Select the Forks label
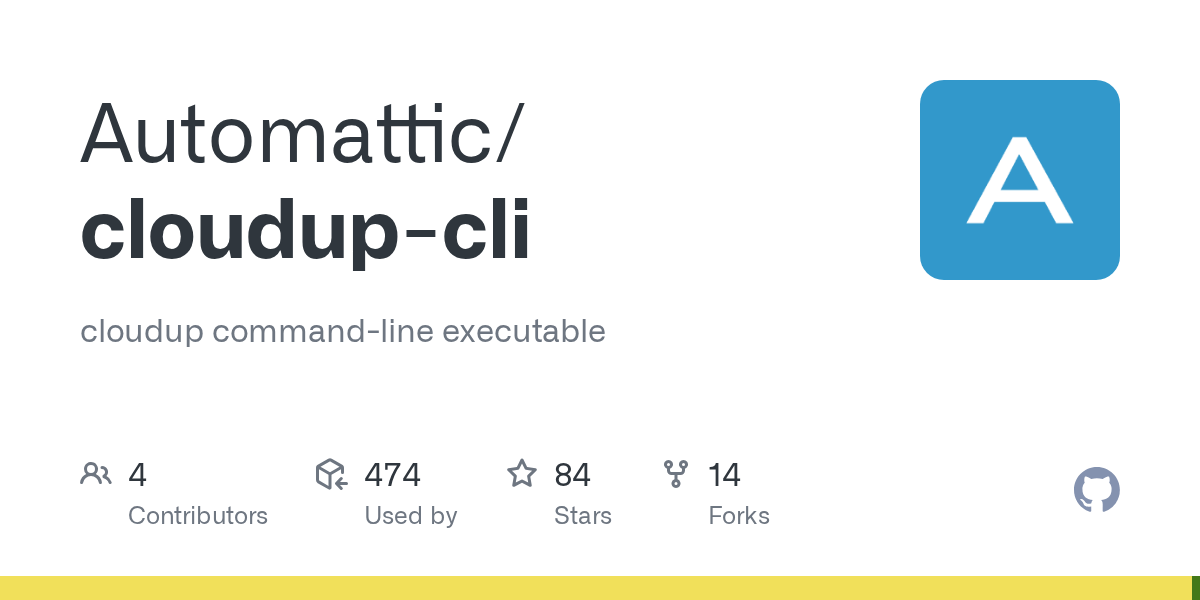The width and height of the screenshot is (1200, 600). (x=739, y=516)
